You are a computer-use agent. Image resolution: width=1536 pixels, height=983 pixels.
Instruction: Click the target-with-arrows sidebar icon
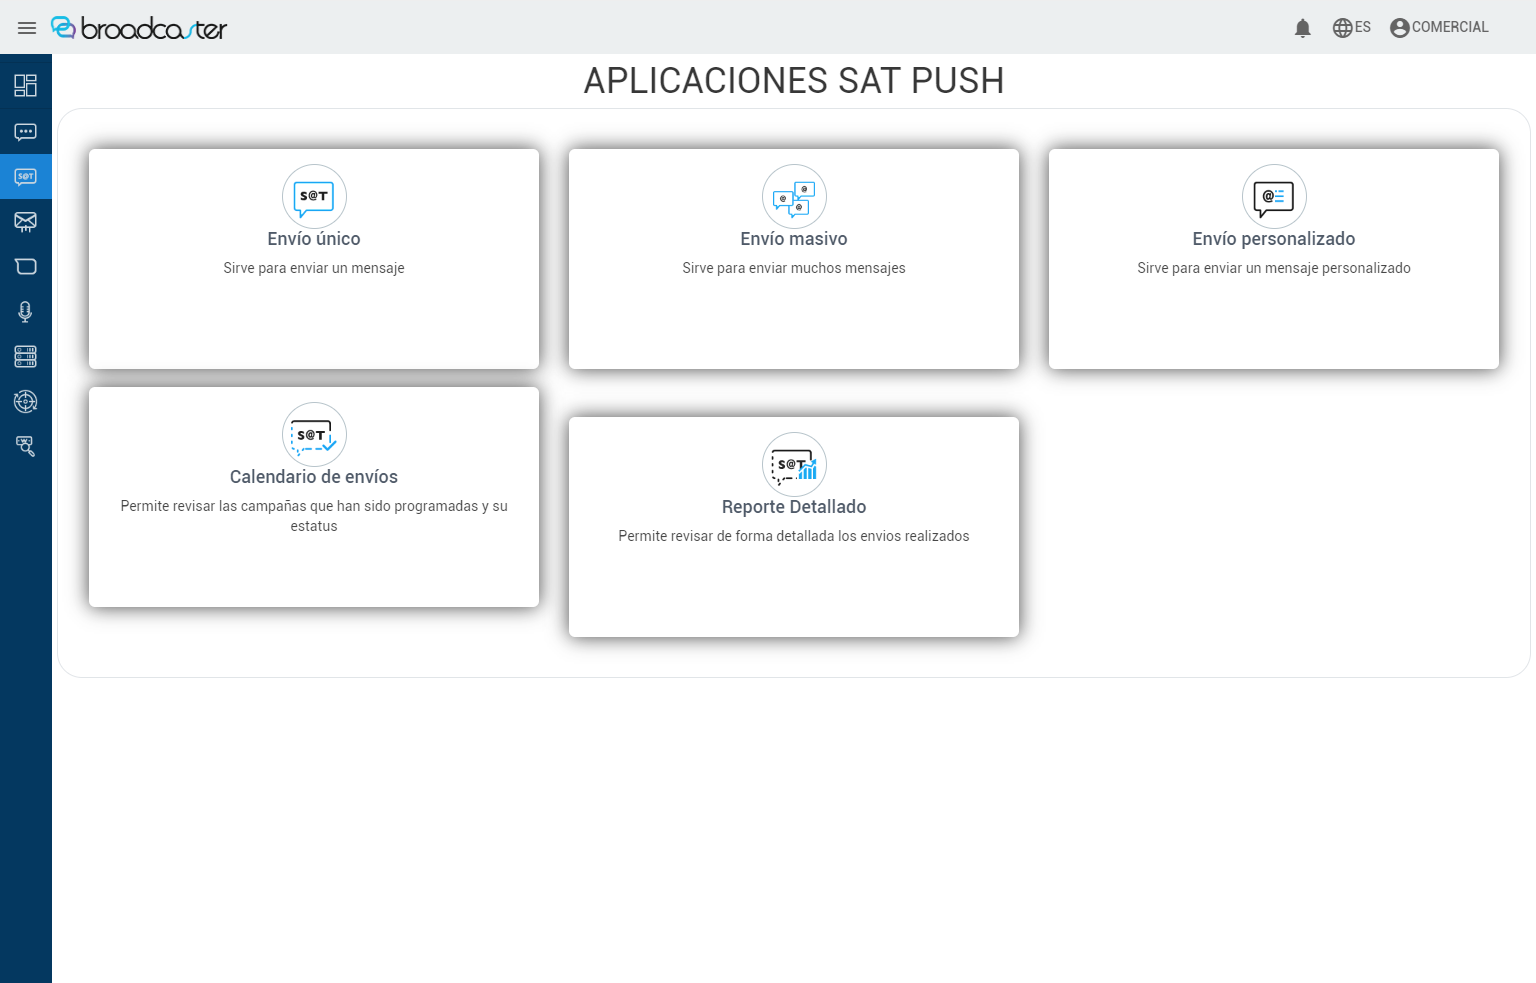(x=25, y=401)
